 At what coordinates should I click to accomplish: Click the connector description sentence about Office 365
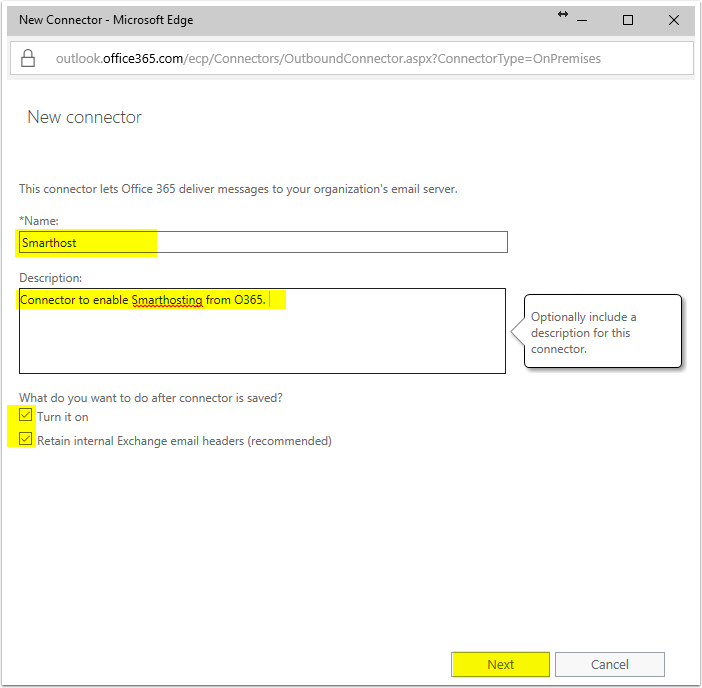238,189
